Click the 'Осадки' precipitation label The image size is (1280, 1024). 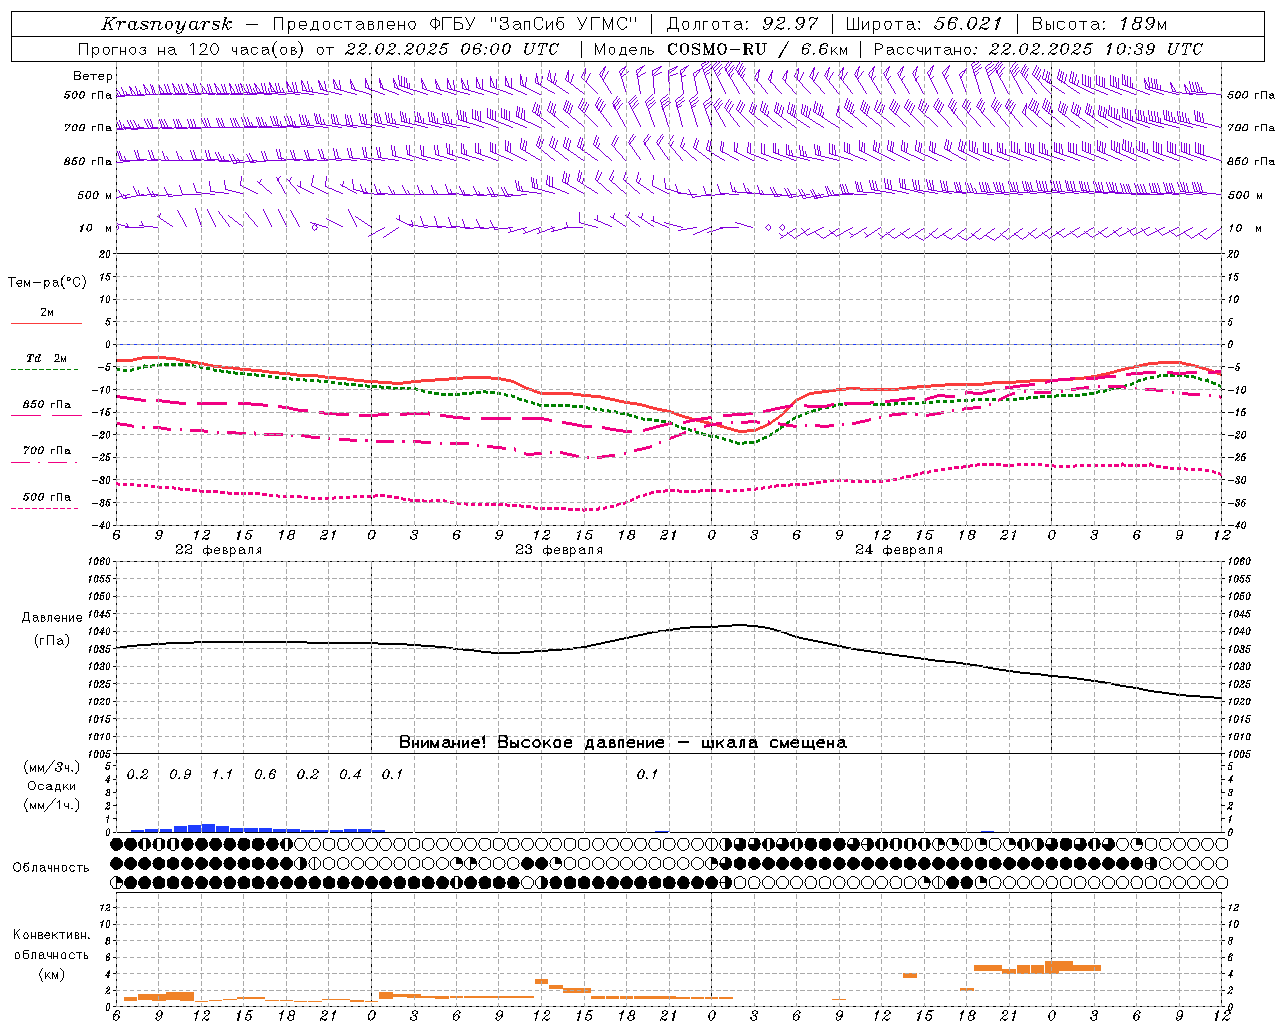coord(52,786)
